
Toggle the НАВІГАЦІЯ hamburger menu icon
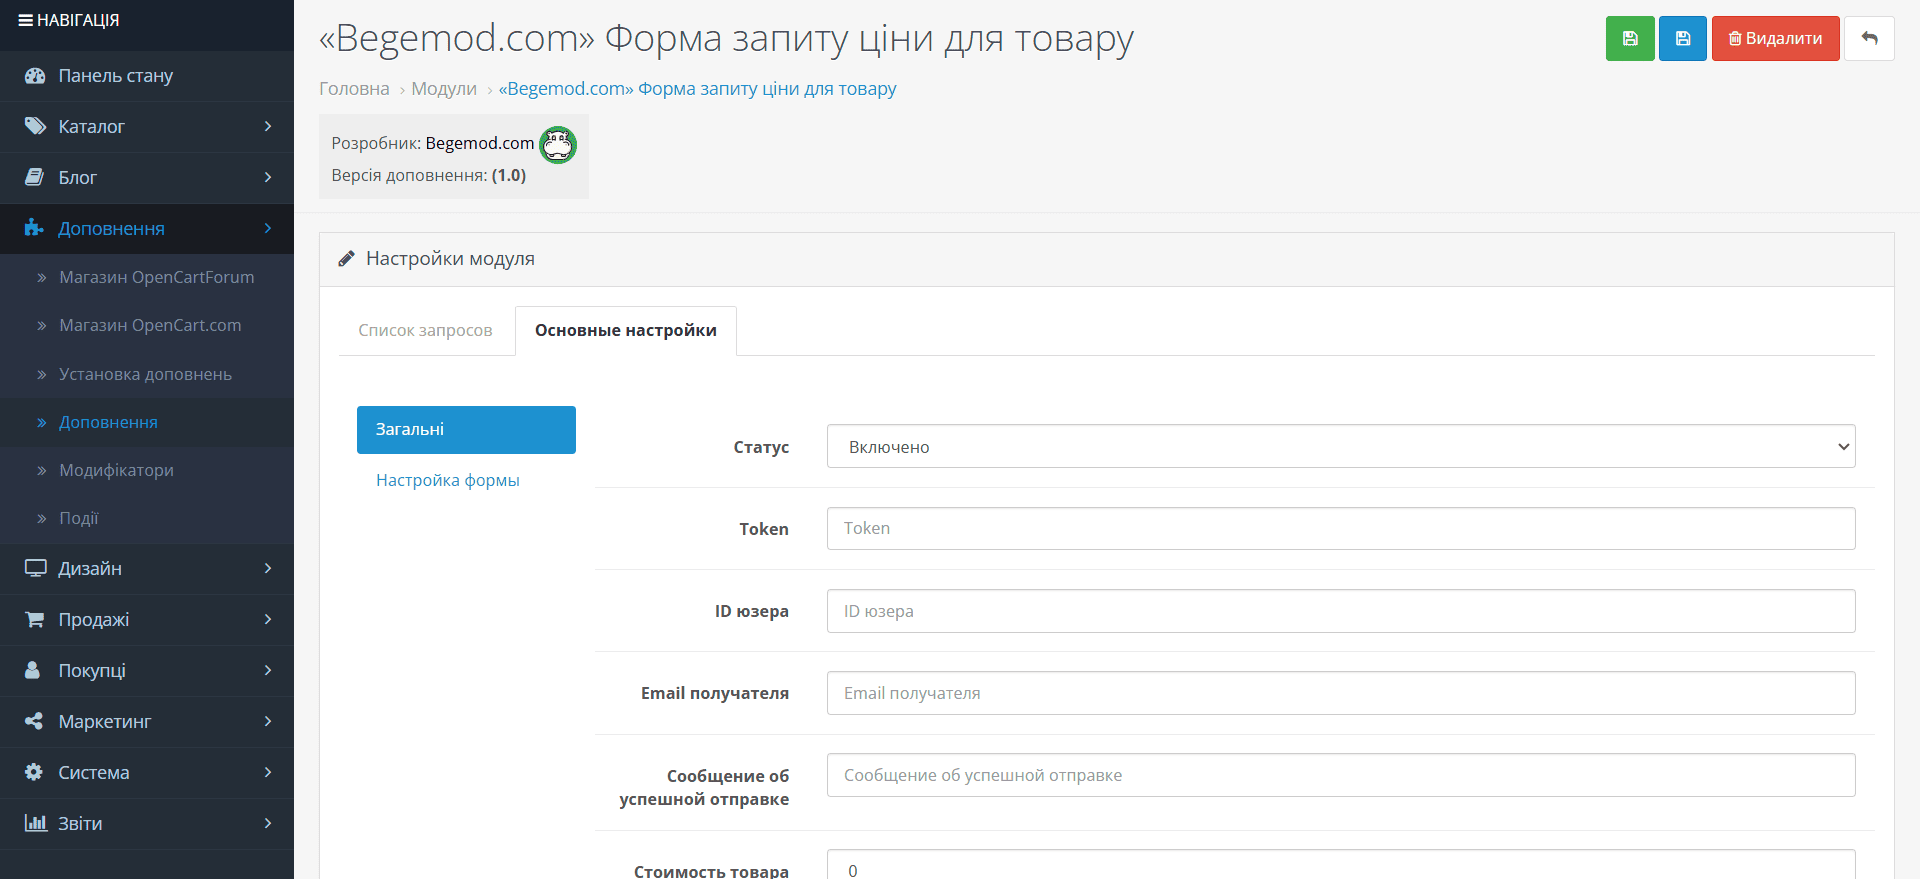[26, 20]
